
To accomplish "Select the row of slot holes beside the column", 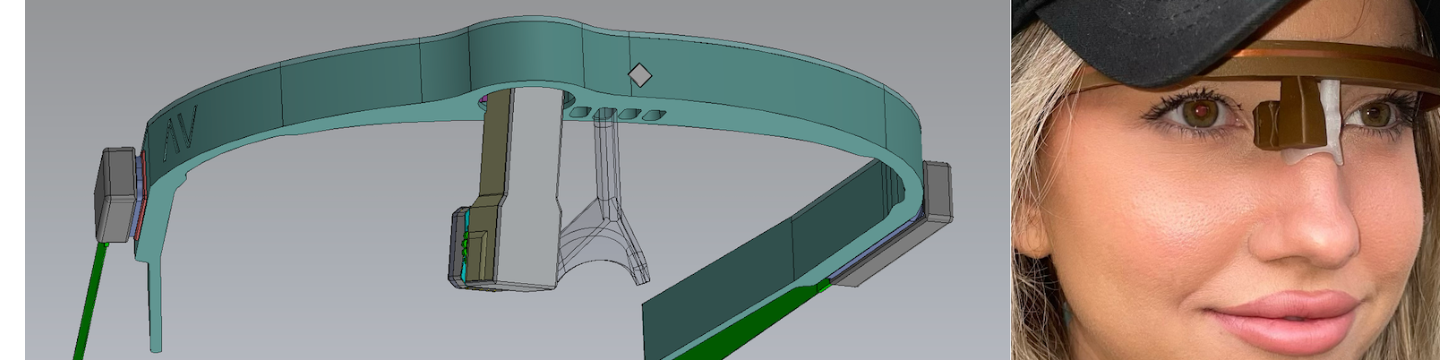I will [616, 115].
